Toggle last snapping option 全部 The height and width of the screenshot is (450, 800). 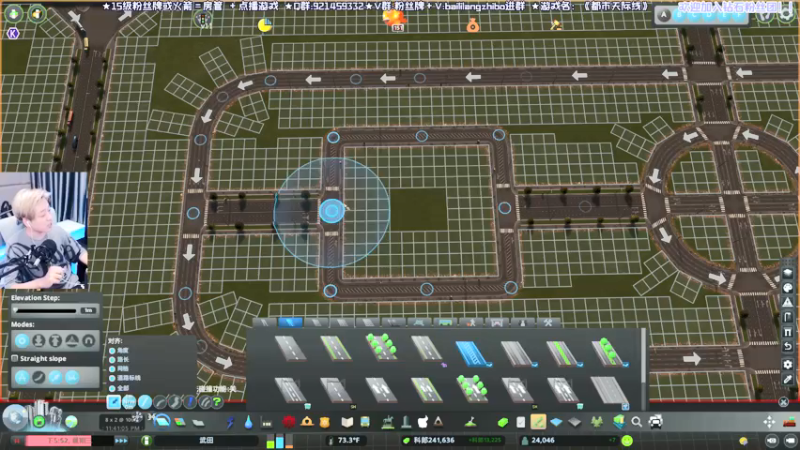(112, 388)
